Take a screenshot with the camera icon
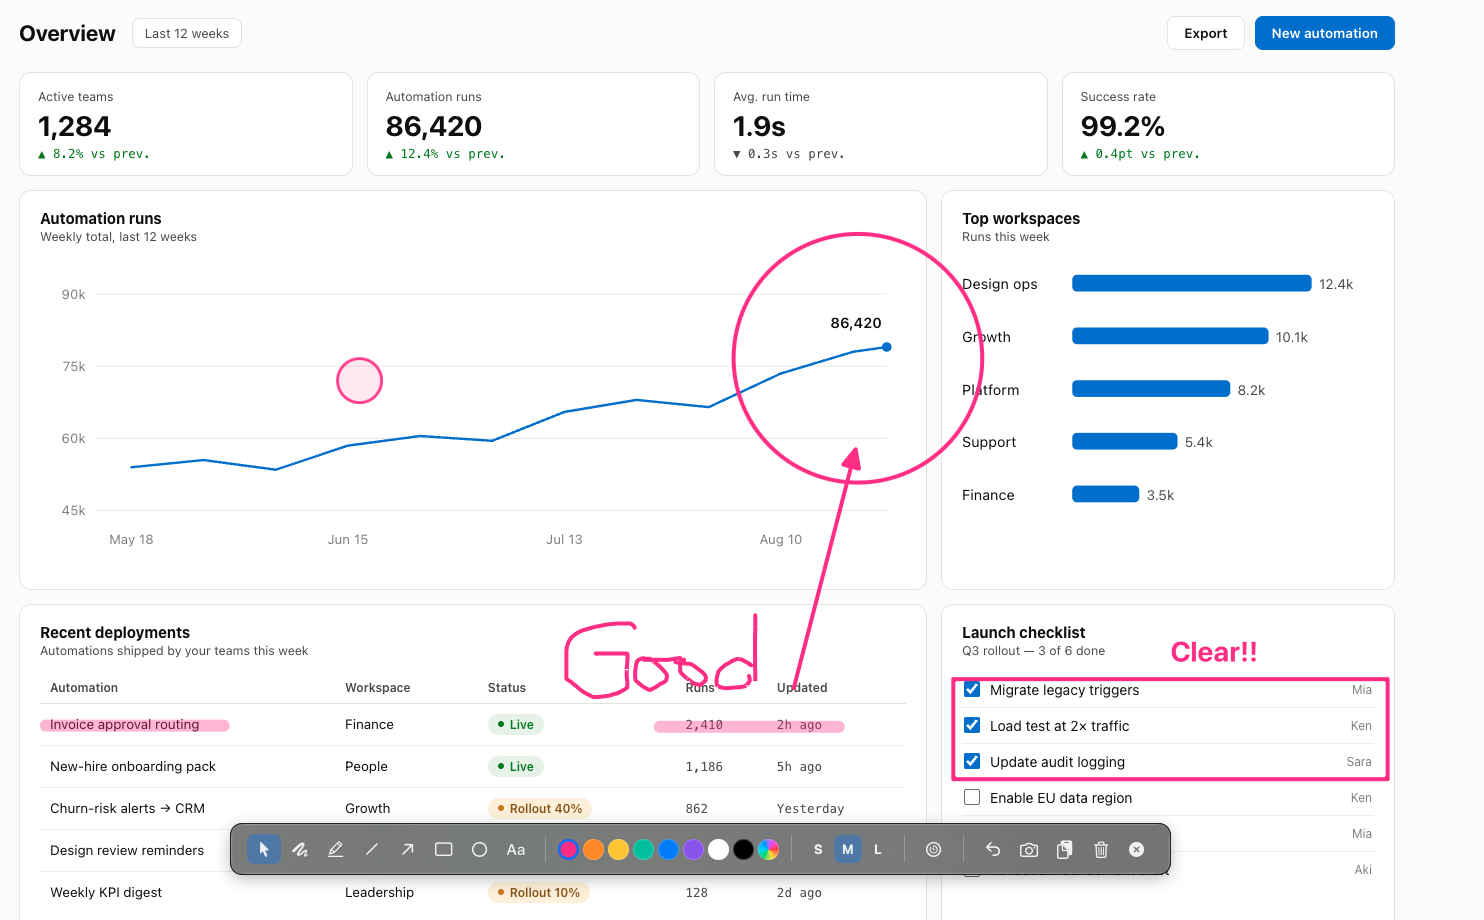Image resolution: width=1484 pixels, height=920 pixels. pyautogui.click(x=1029, y=849)
